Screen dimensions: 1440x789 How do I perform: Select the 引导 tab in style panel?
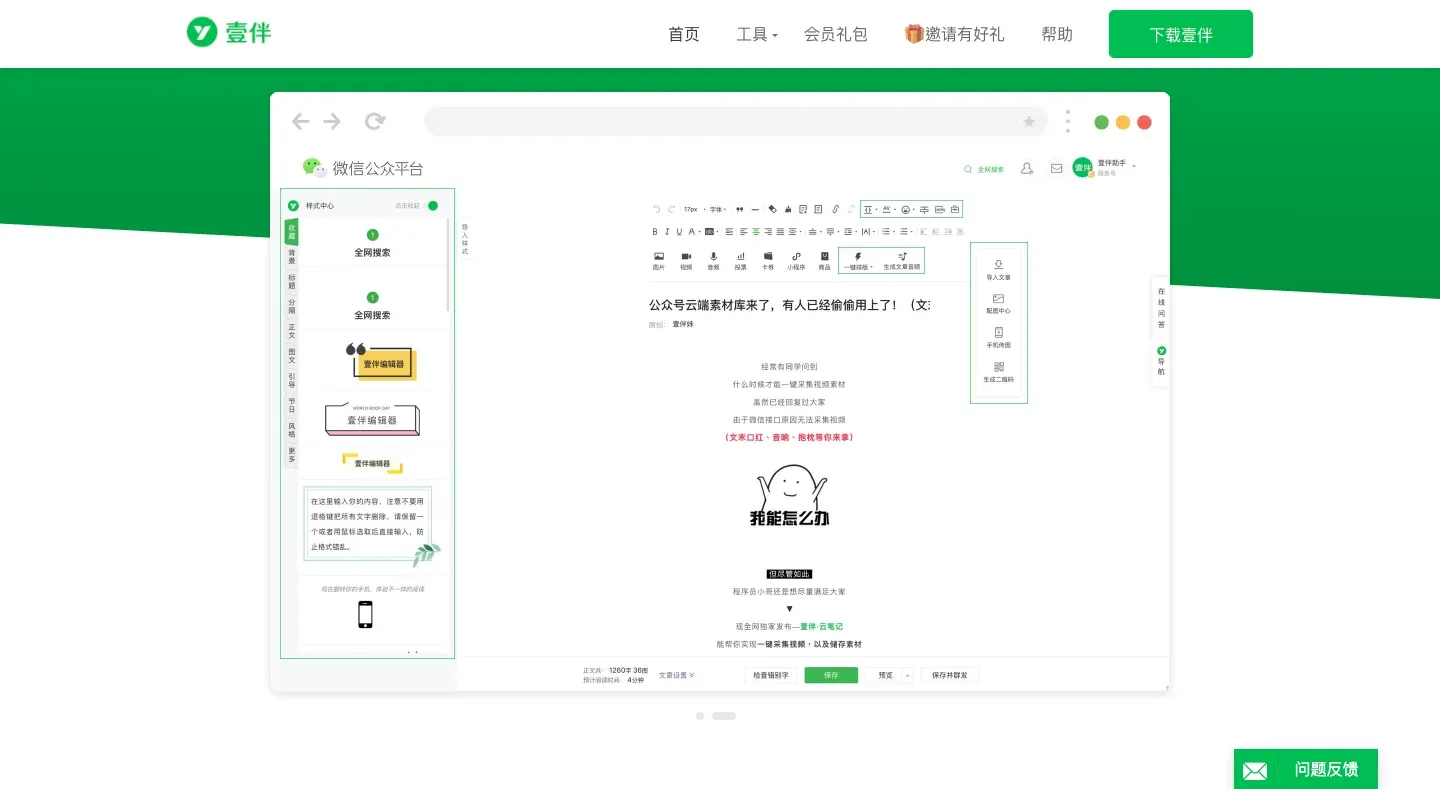pyautogui.click(x=292, y=381)
